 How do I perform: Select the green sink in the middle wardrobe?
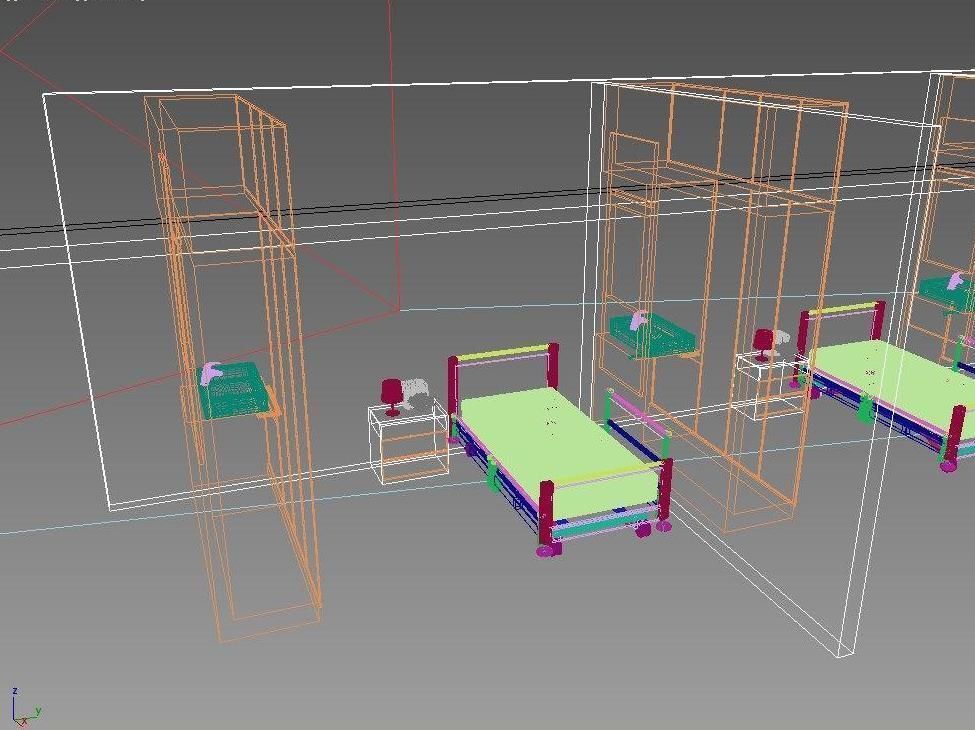pyautogui.click(x=653, y=336)
